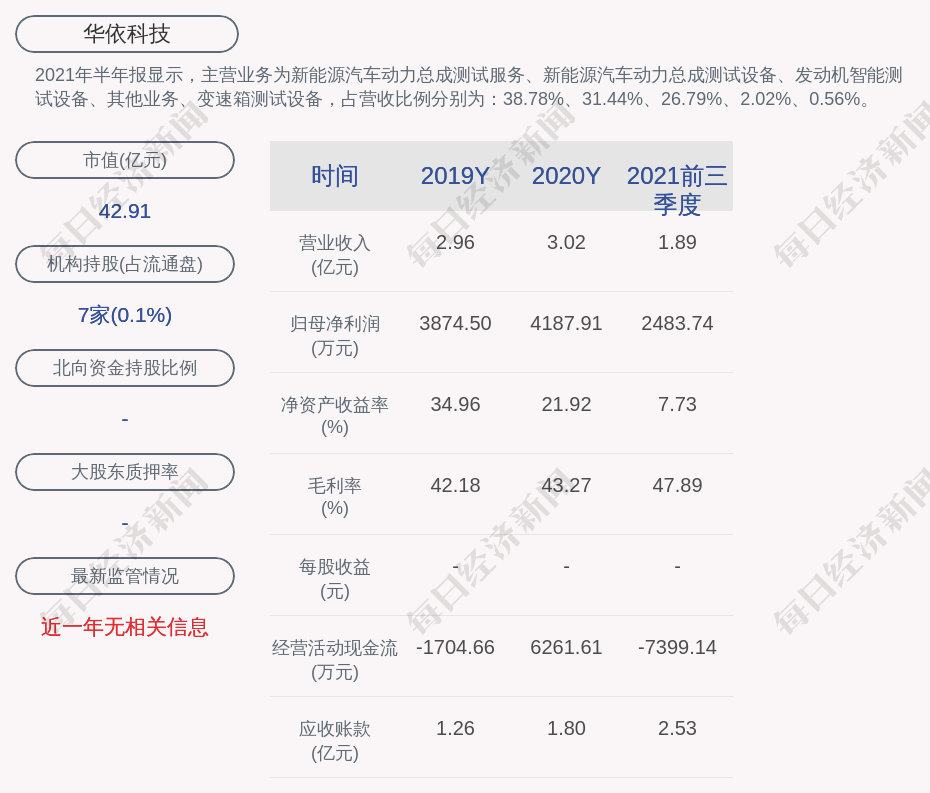Viewport: 930px width, 793px height.
Task: Select the 市值(亿元) label pill
Action: pyautogui.click(x=125, y=160)
